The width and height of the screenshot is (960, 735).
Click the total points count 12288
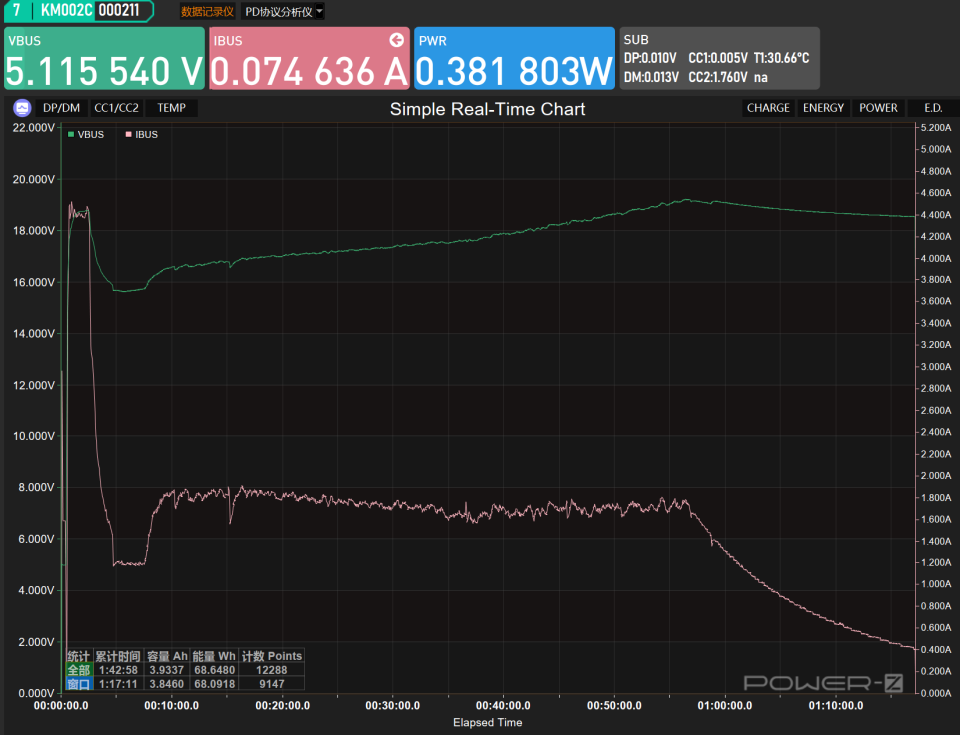271,670
